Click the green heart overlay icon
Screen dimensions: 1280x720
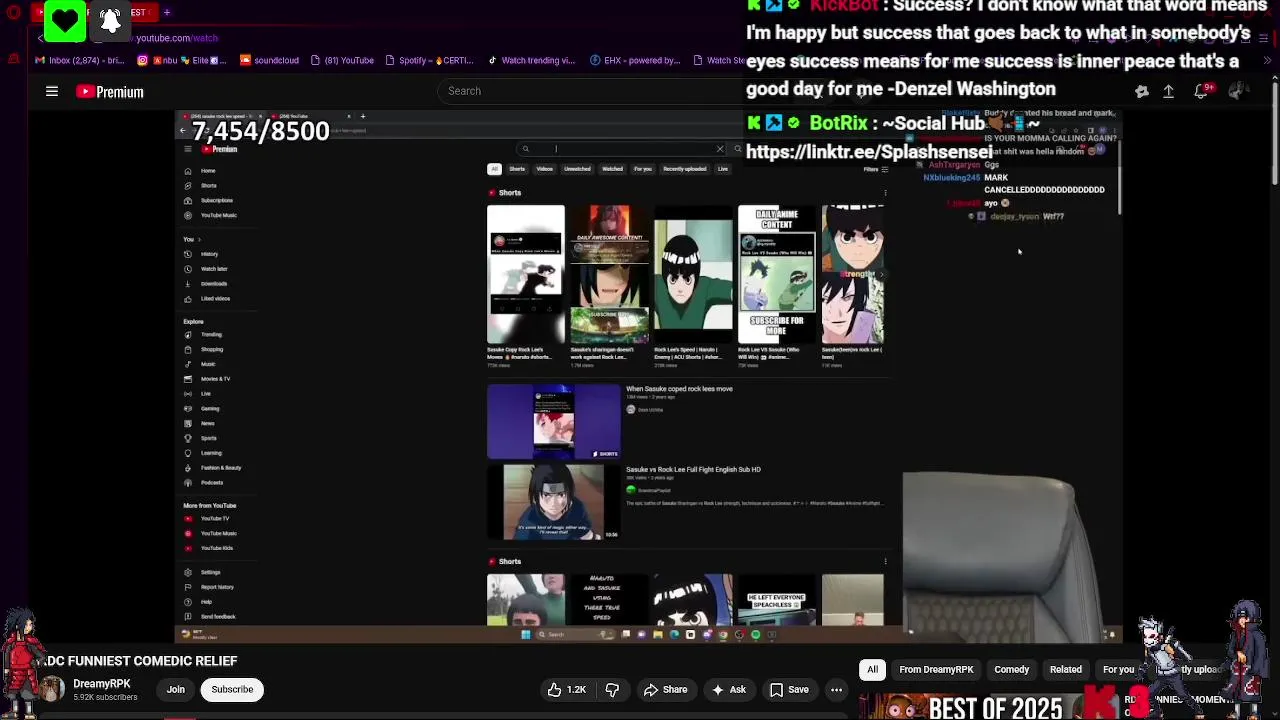pos(65,21)
